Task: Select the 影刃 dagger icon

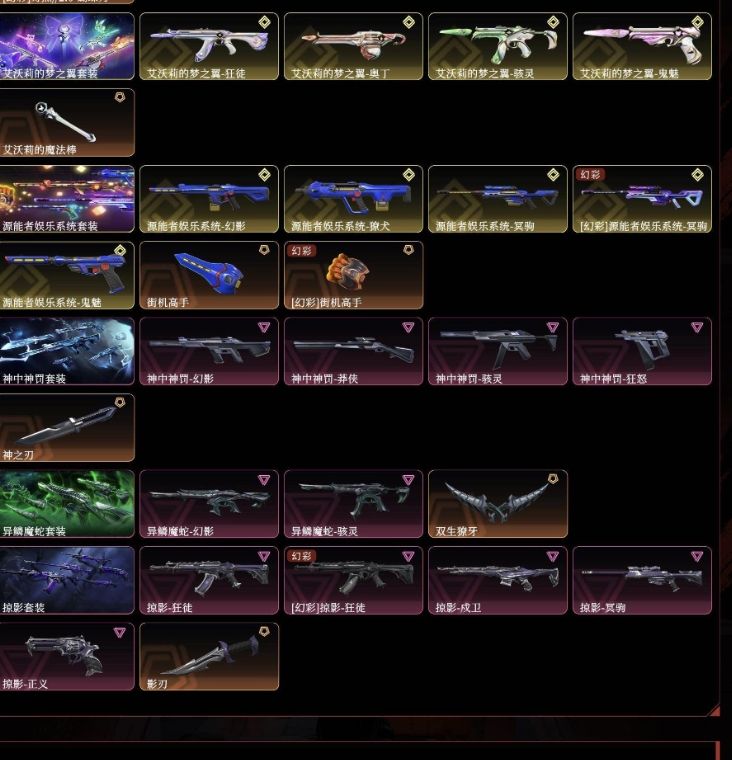Action: coord(209,655)
